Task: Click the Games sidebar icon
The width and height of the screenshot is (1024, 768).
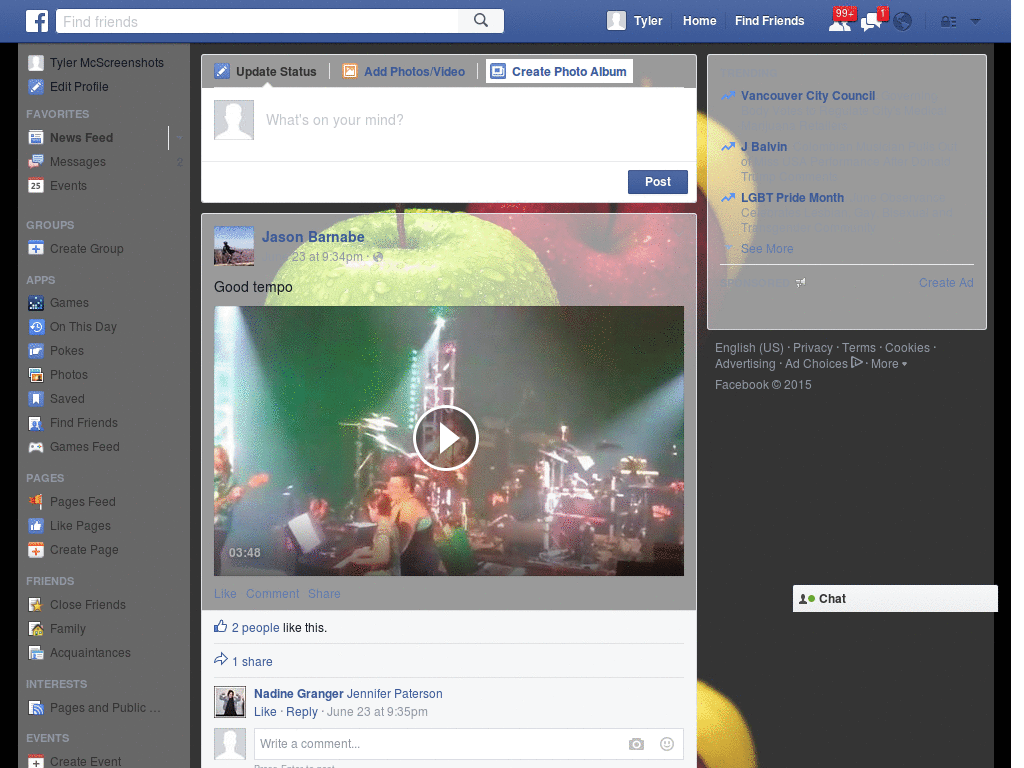Action: (x=36, y=303)
